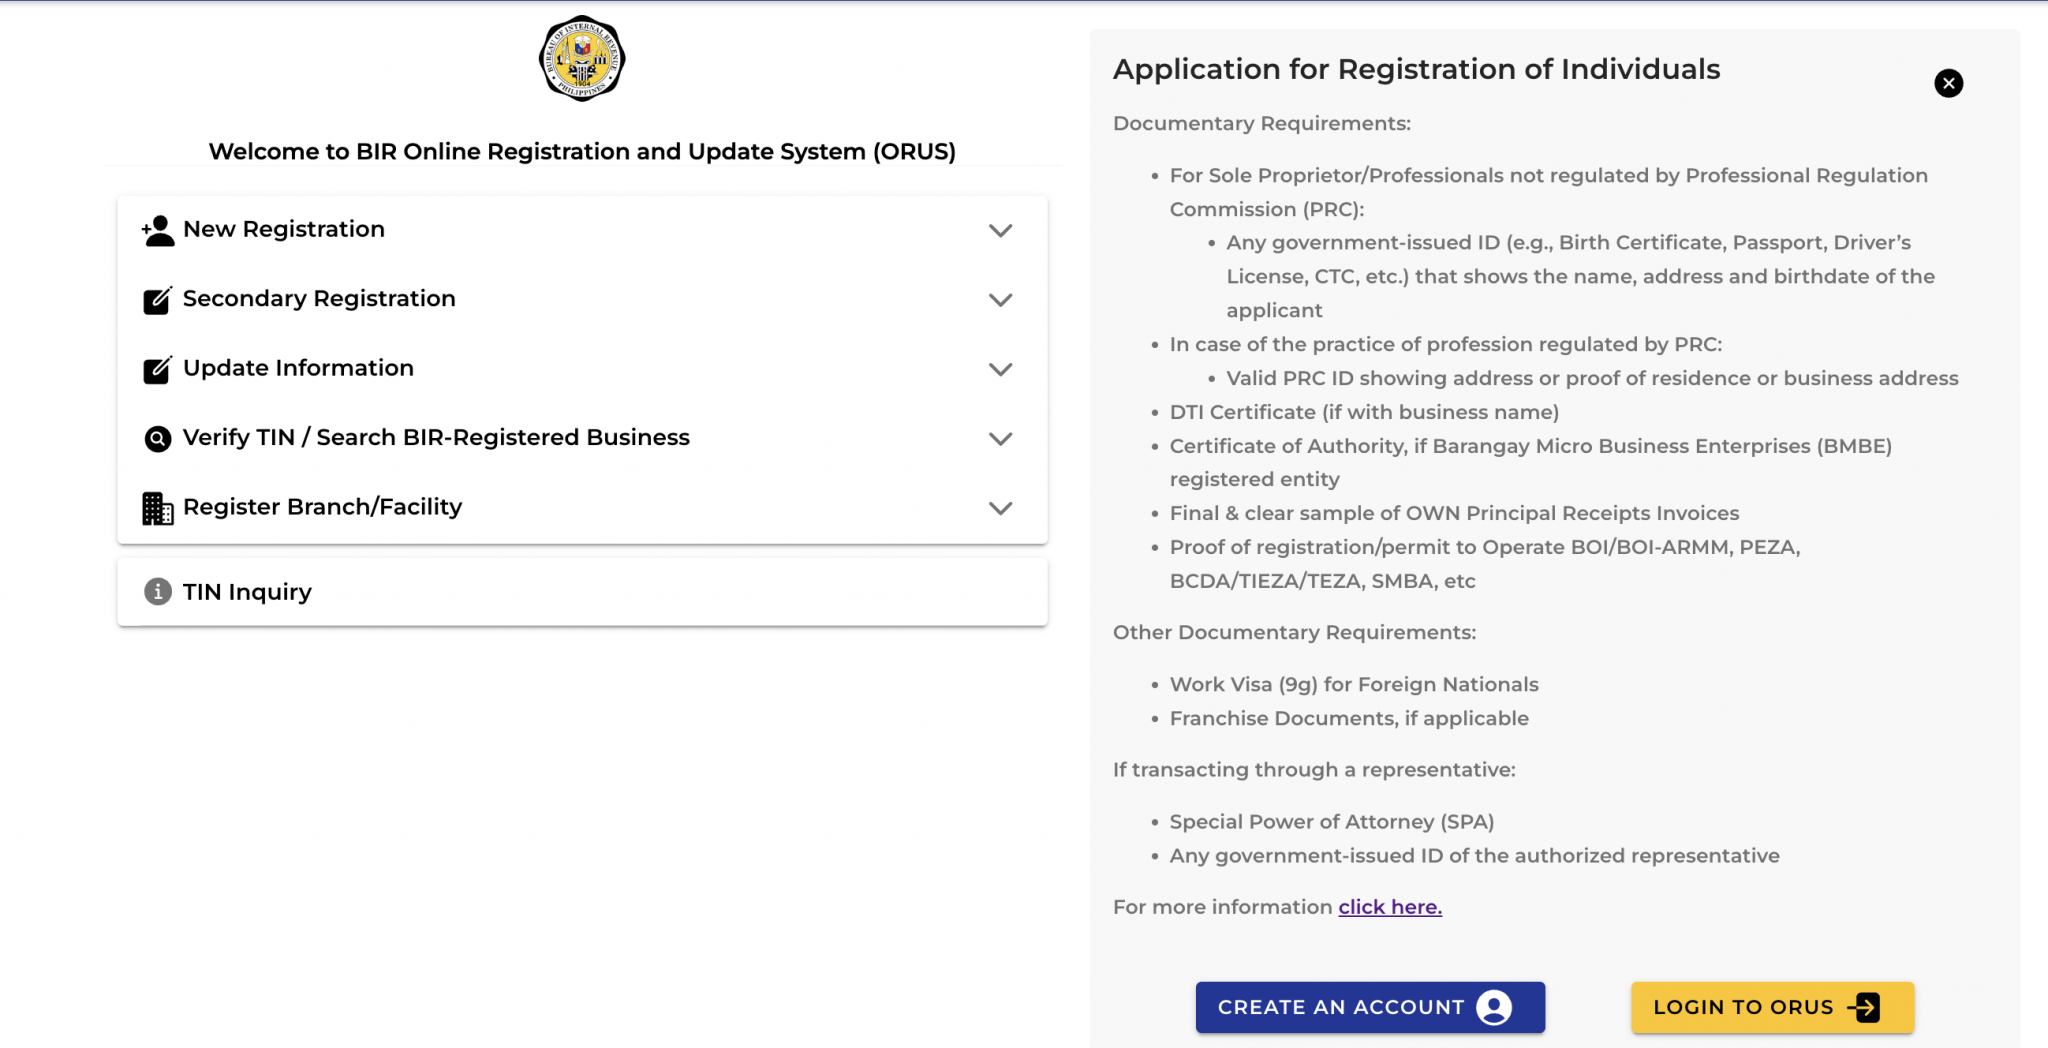Image resolution: width=2048 pixels, height=1048 pixels.
Task: Click the Register Branch/Facility building icon
Action: tap(156, 507)
